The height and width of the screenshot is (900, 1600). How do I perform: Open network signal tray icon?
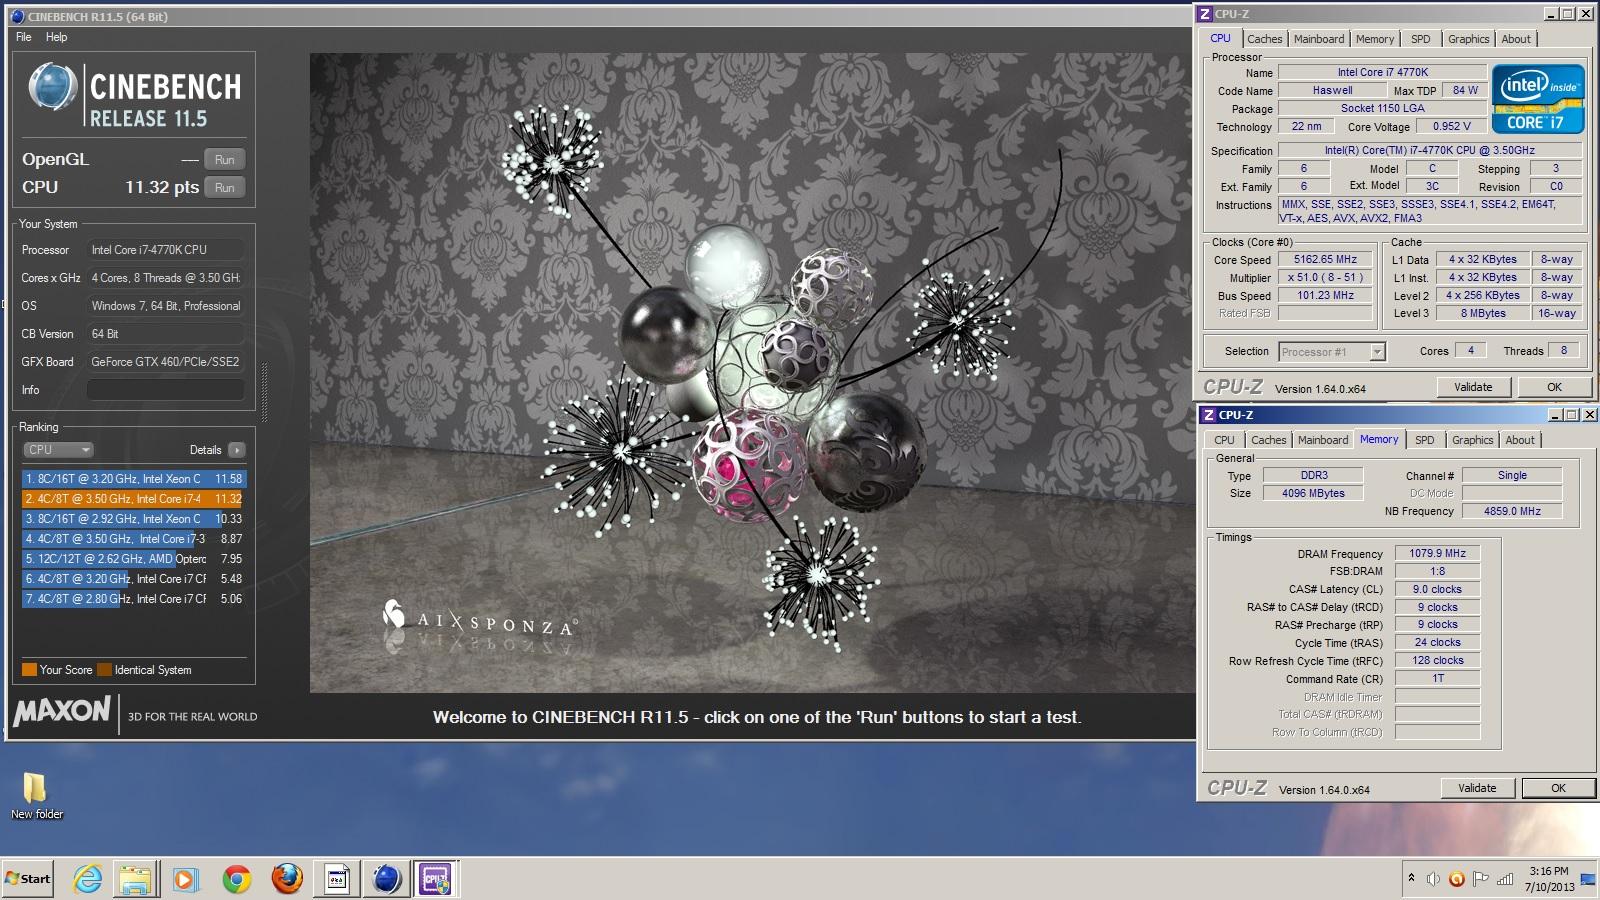click(1505, 879)
